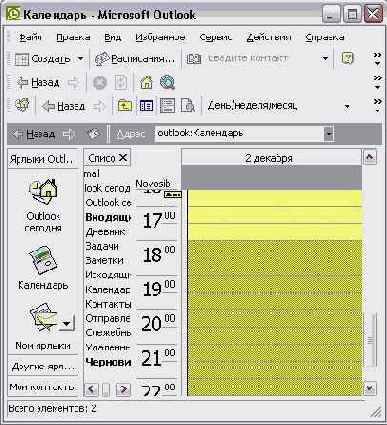Select Черновики folder in the list
Image resolution: width=387 pixels, height=425 pixels.
108,362
